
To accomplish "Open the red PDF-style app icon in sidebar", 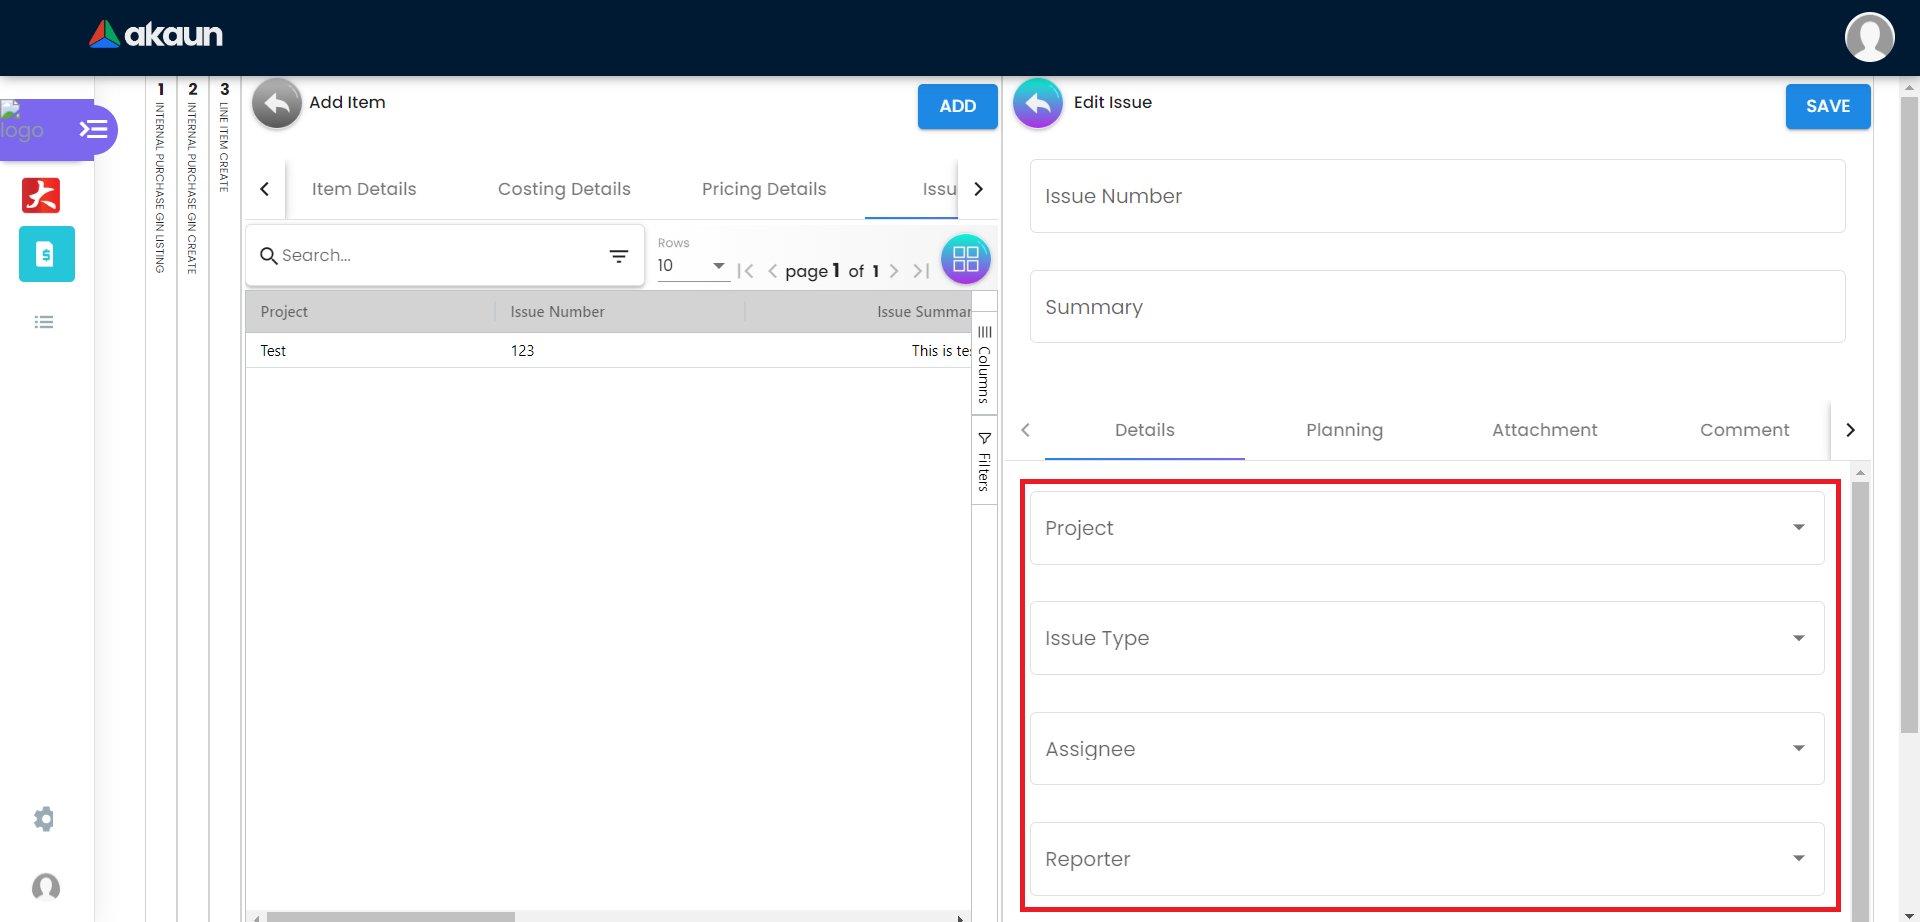I will point(41,195).
